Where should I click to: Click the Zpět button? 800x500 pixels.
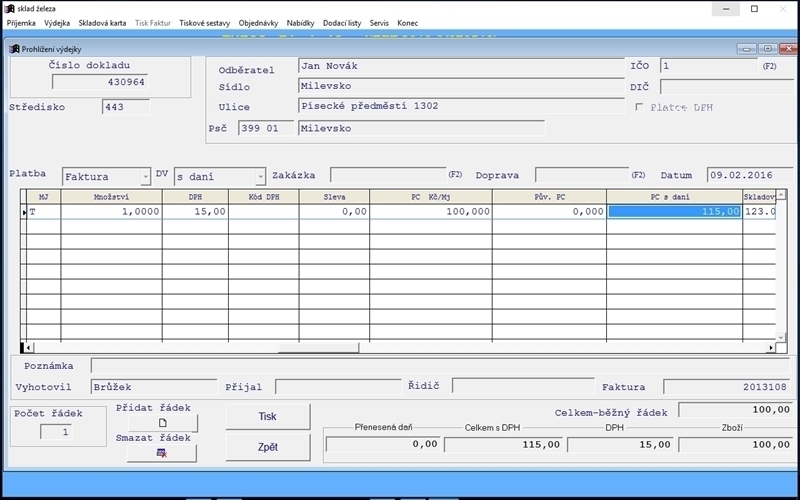click(267, 447)
